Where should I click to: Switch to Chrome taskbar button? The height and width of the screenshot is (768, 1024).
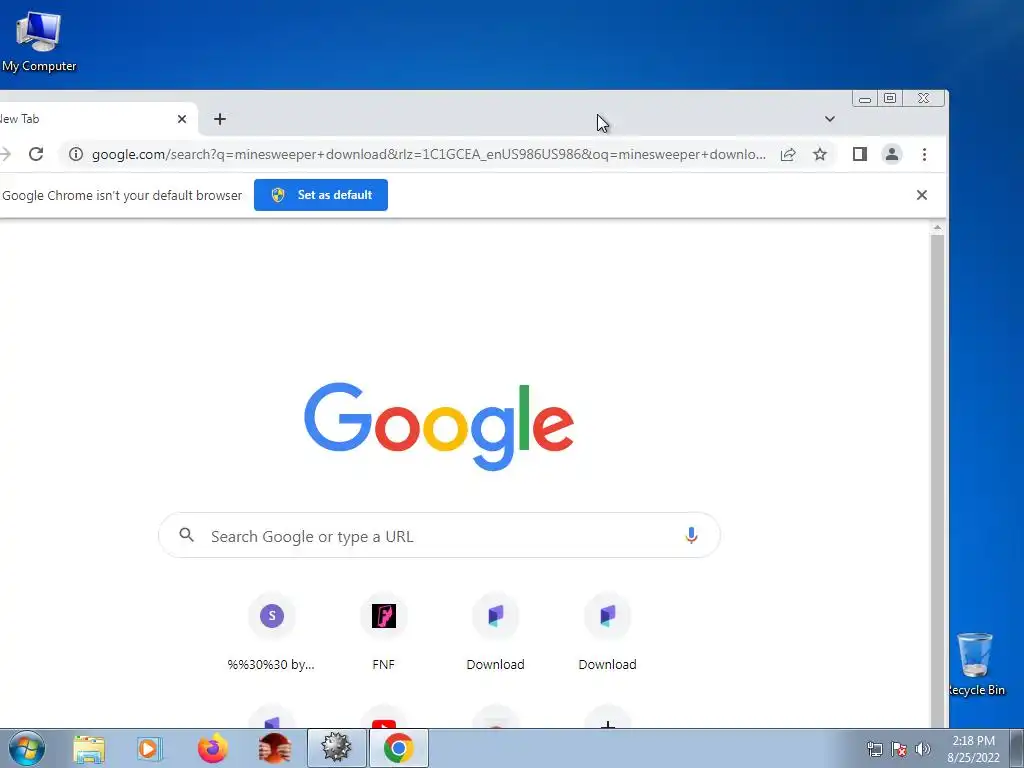pos(398,748)
